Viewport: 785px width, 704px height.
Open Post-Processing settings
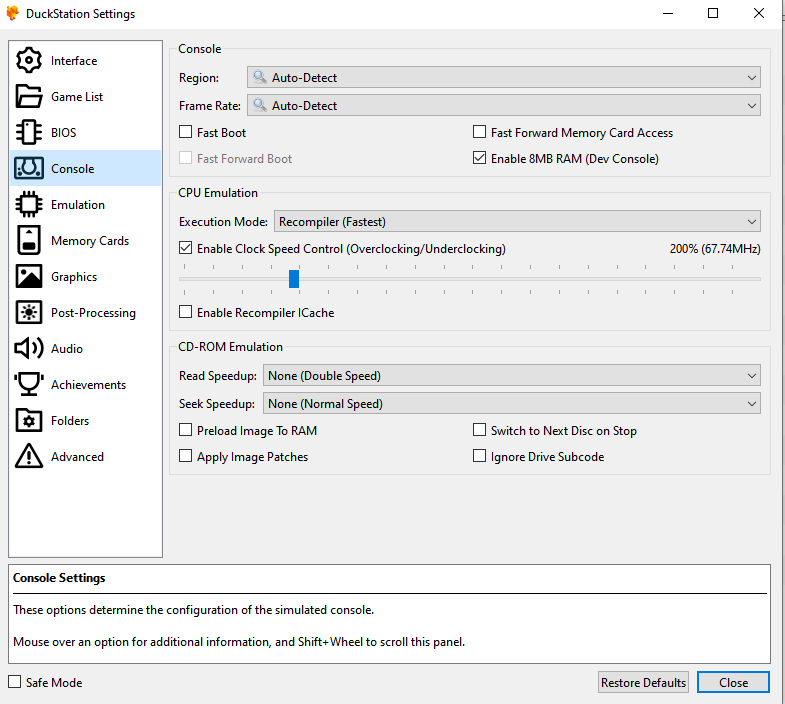point(86,313)
